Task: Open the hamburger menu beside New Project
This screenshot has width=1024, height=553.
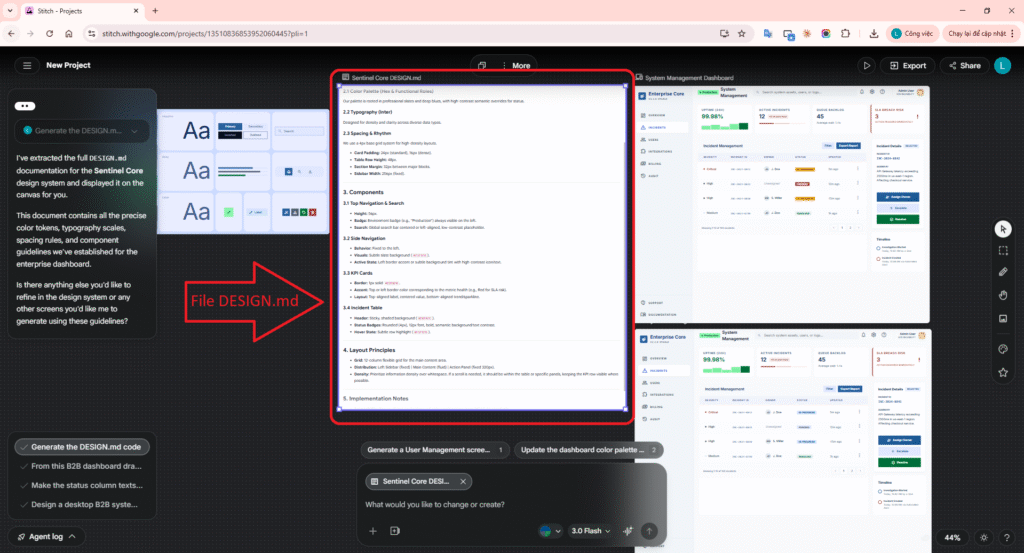Action: (25, 65)
